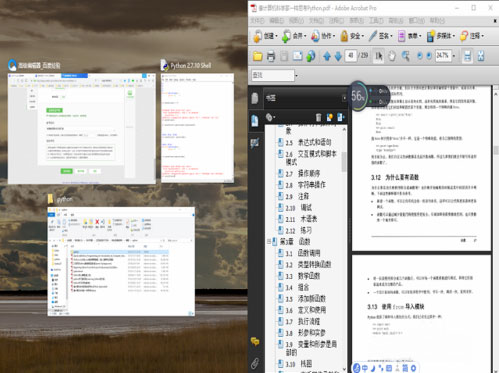The image size is (499, 373).
Task: Toggle the Bookmarks navigation panel button
Action: pyautogui.click(x=255, y=121)
